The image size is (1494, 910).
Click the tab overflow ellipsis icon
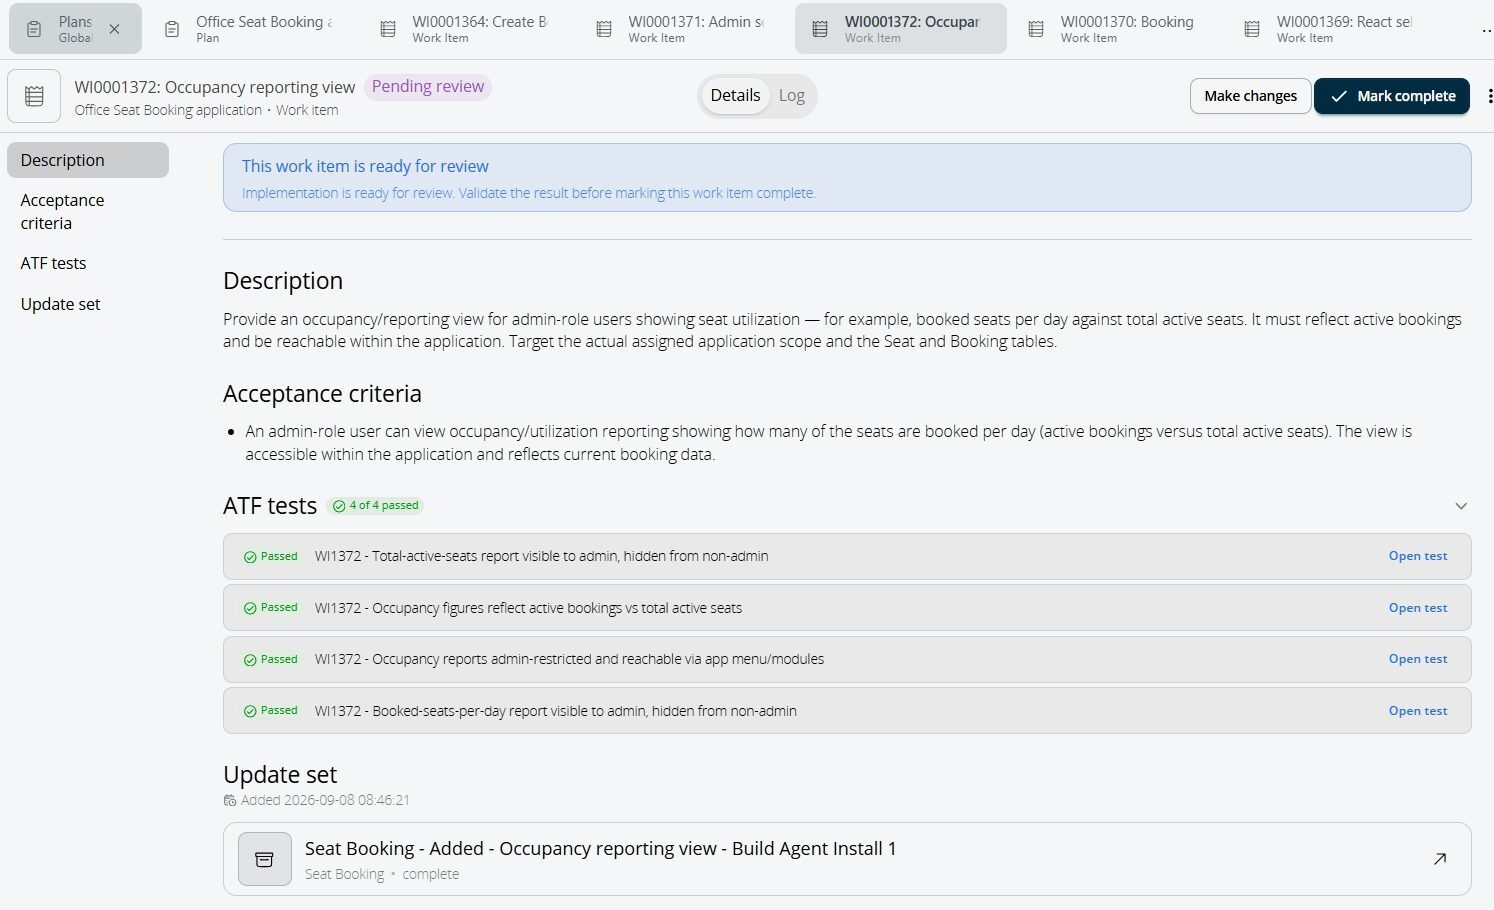coord(1487,30)
